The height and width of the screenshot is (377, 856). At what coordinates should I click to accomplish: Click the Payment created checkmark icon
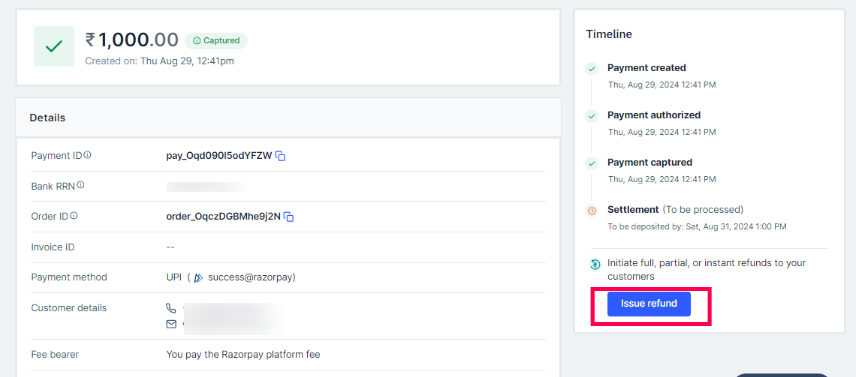tap(592, 69)
